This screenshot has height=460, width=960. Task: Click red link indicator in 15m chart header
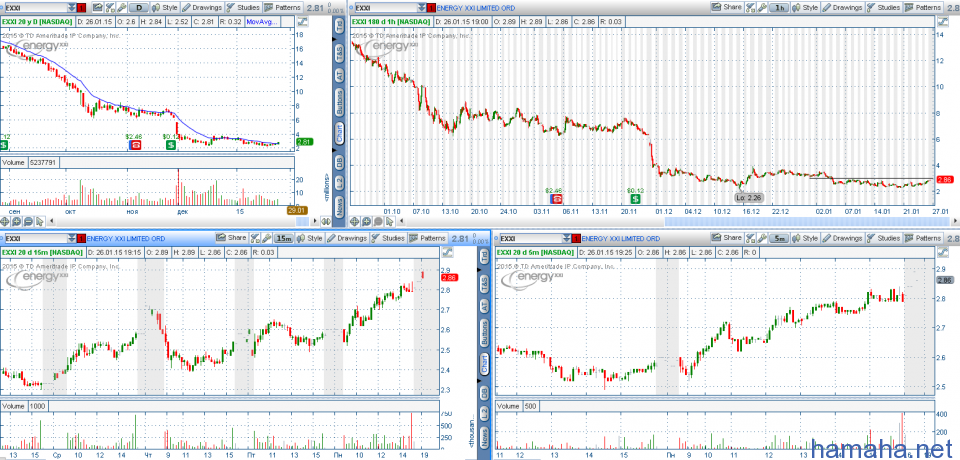81,238
